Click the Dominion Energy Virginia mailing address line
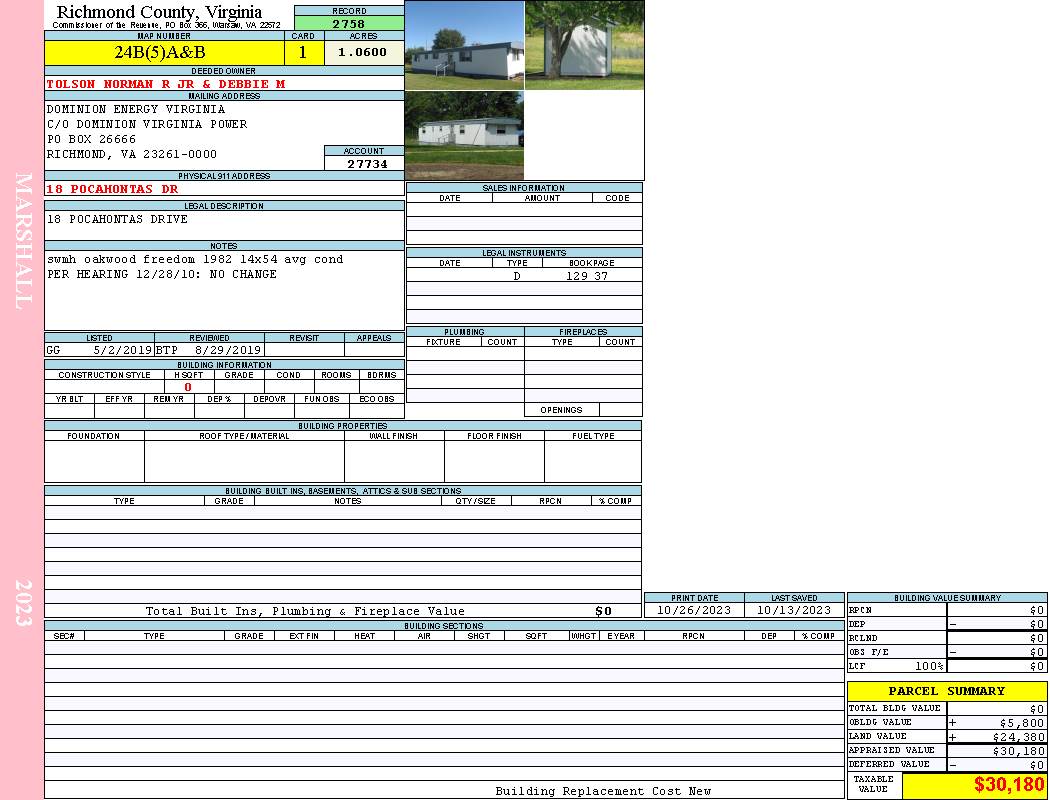Image resolution: width=1050 pixels, height=800 pixels. click(x=136, y=109)
